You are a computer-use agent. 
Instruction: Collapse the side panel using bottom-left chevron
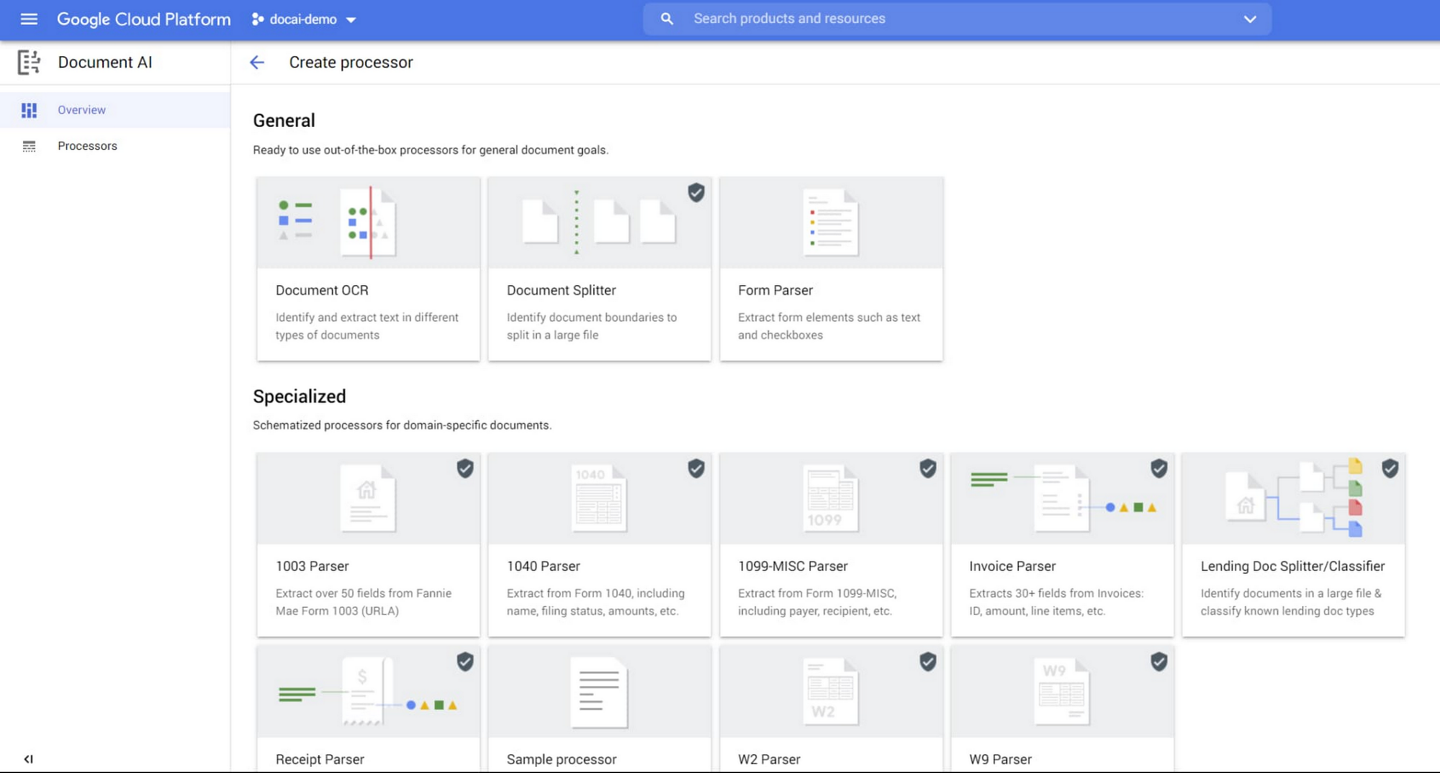tap(28, 758)
